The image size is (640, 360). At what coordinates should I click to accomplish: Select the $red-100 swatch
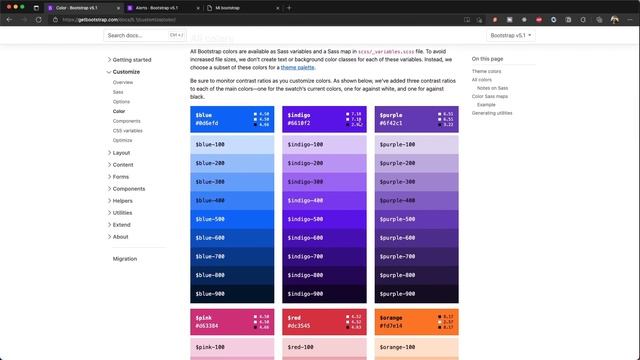click(324, 347)
